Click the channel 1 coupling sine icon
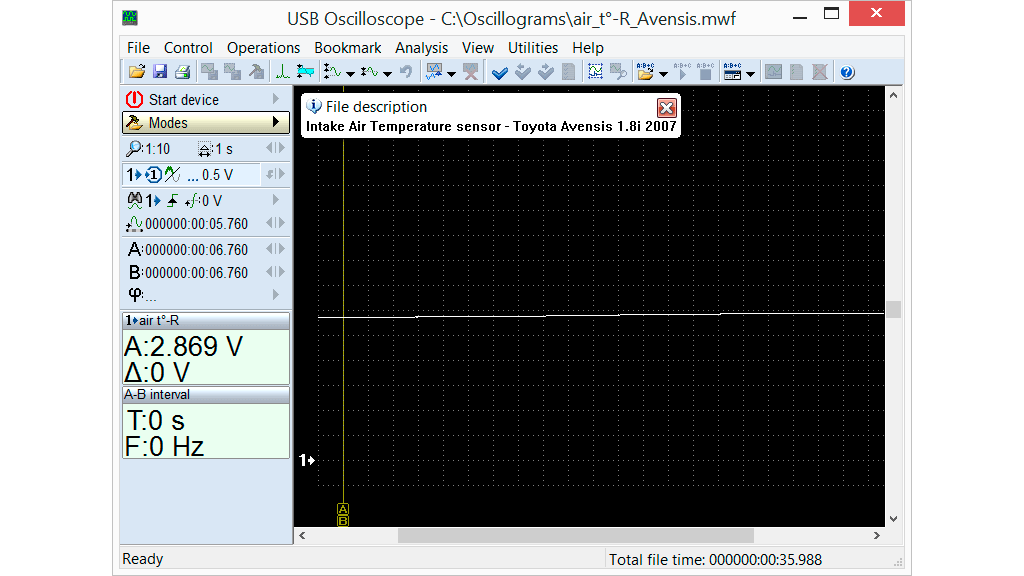1024x576 pixels. [172, 174]
